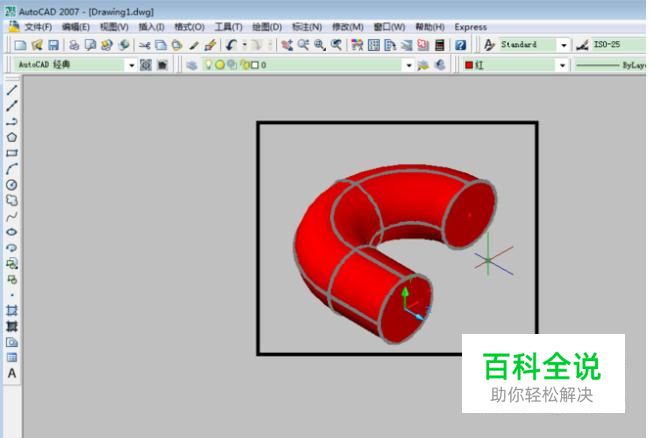The image size is (650, 438).
Task: Click Make Object's Layer Current icon
Action: [x=423, y=65]
